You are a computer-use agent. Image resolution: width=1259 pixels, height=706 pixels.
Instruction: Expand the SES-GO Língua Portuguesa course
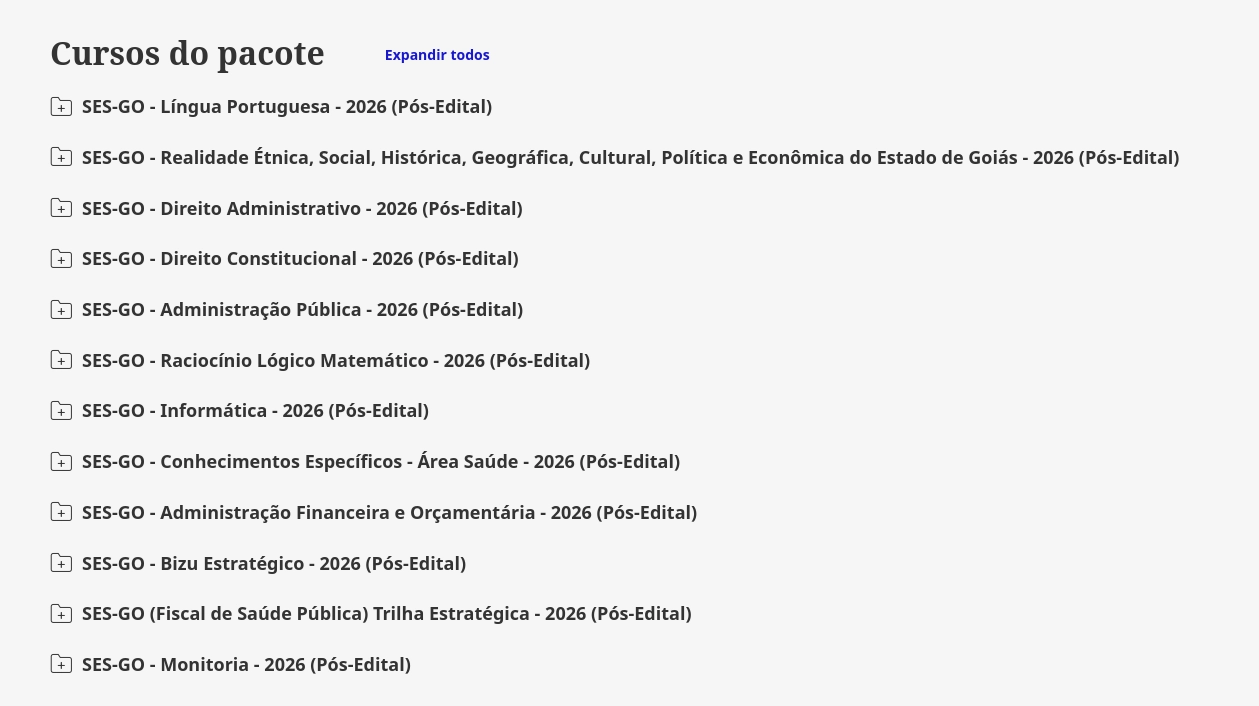287,107
